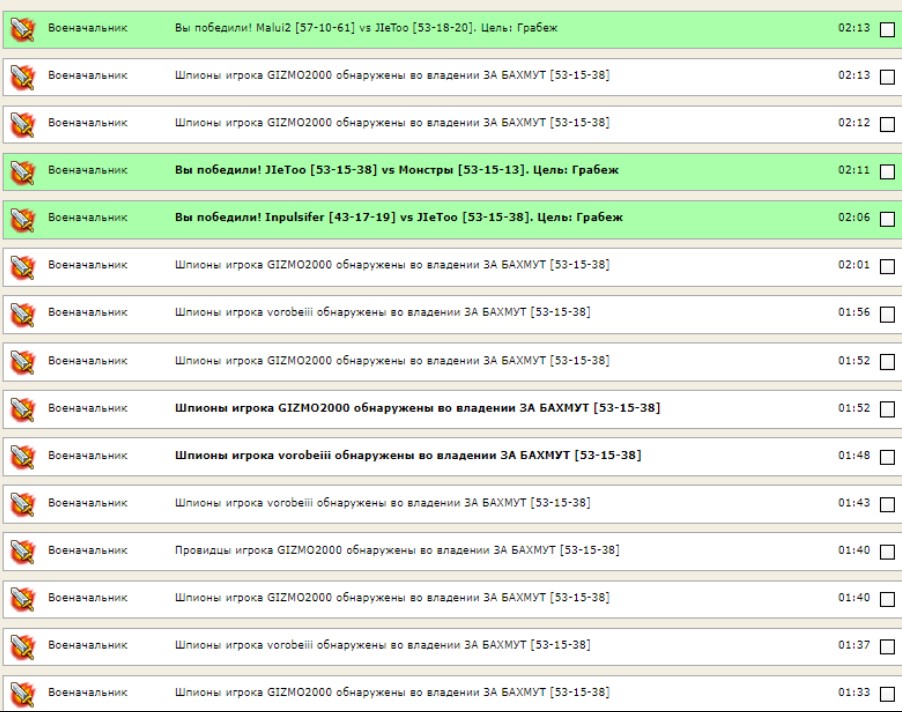Select the checkbox of the 01:43 vorobeiii report
This screenshot has width=902, height=712.
point(887,504)
